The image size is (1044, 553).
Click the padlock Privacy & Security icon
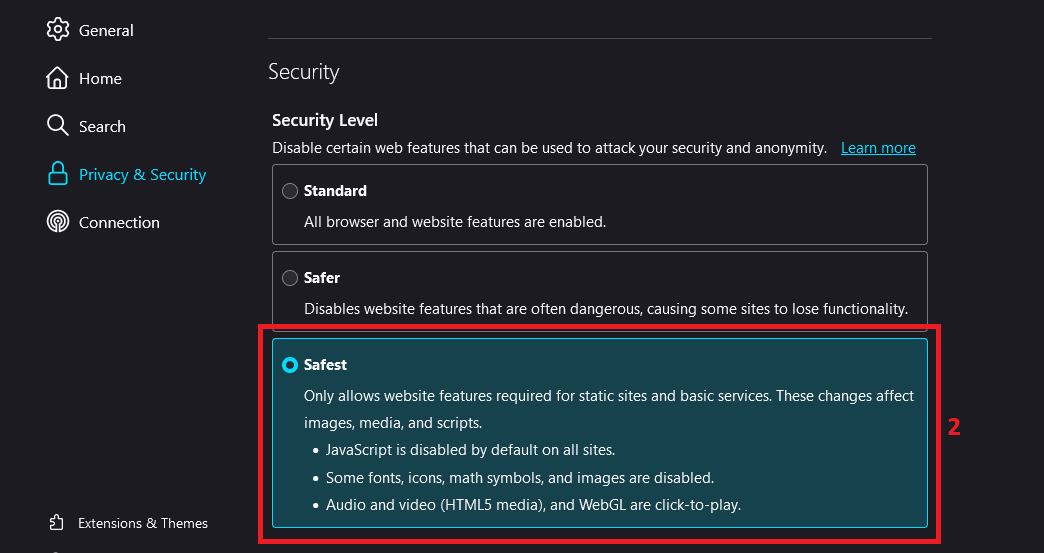(x=58, y=174)
